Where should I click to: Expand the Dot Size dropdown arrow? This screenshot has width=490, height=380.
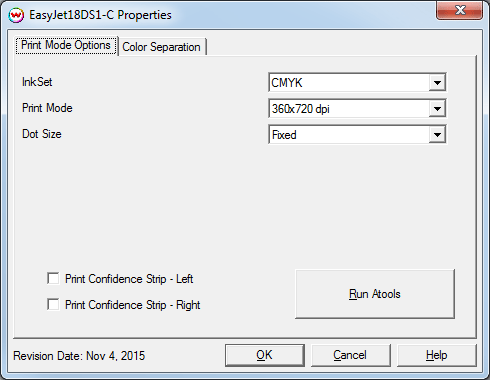click(x=437, y=135)
